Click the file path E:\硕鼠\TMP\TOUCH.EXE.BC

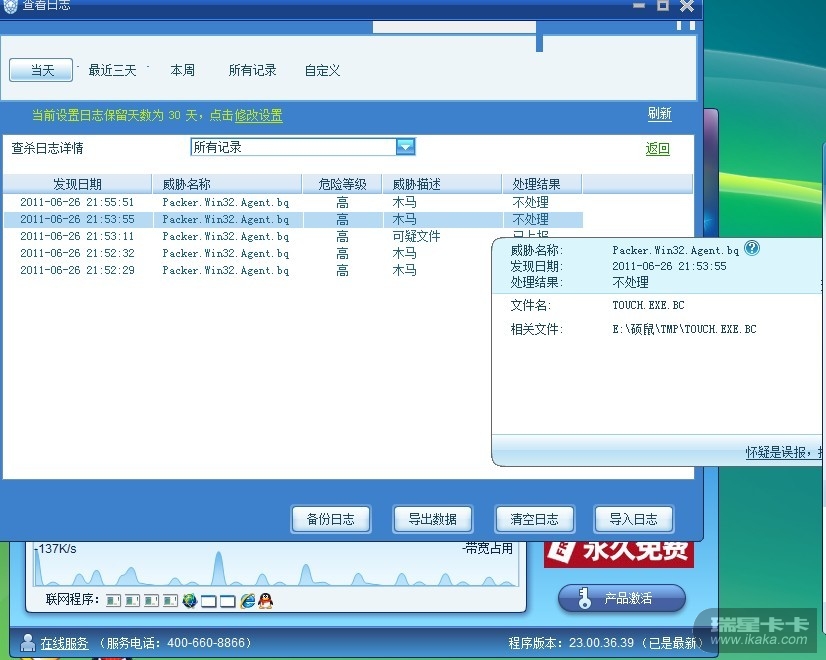684,329
